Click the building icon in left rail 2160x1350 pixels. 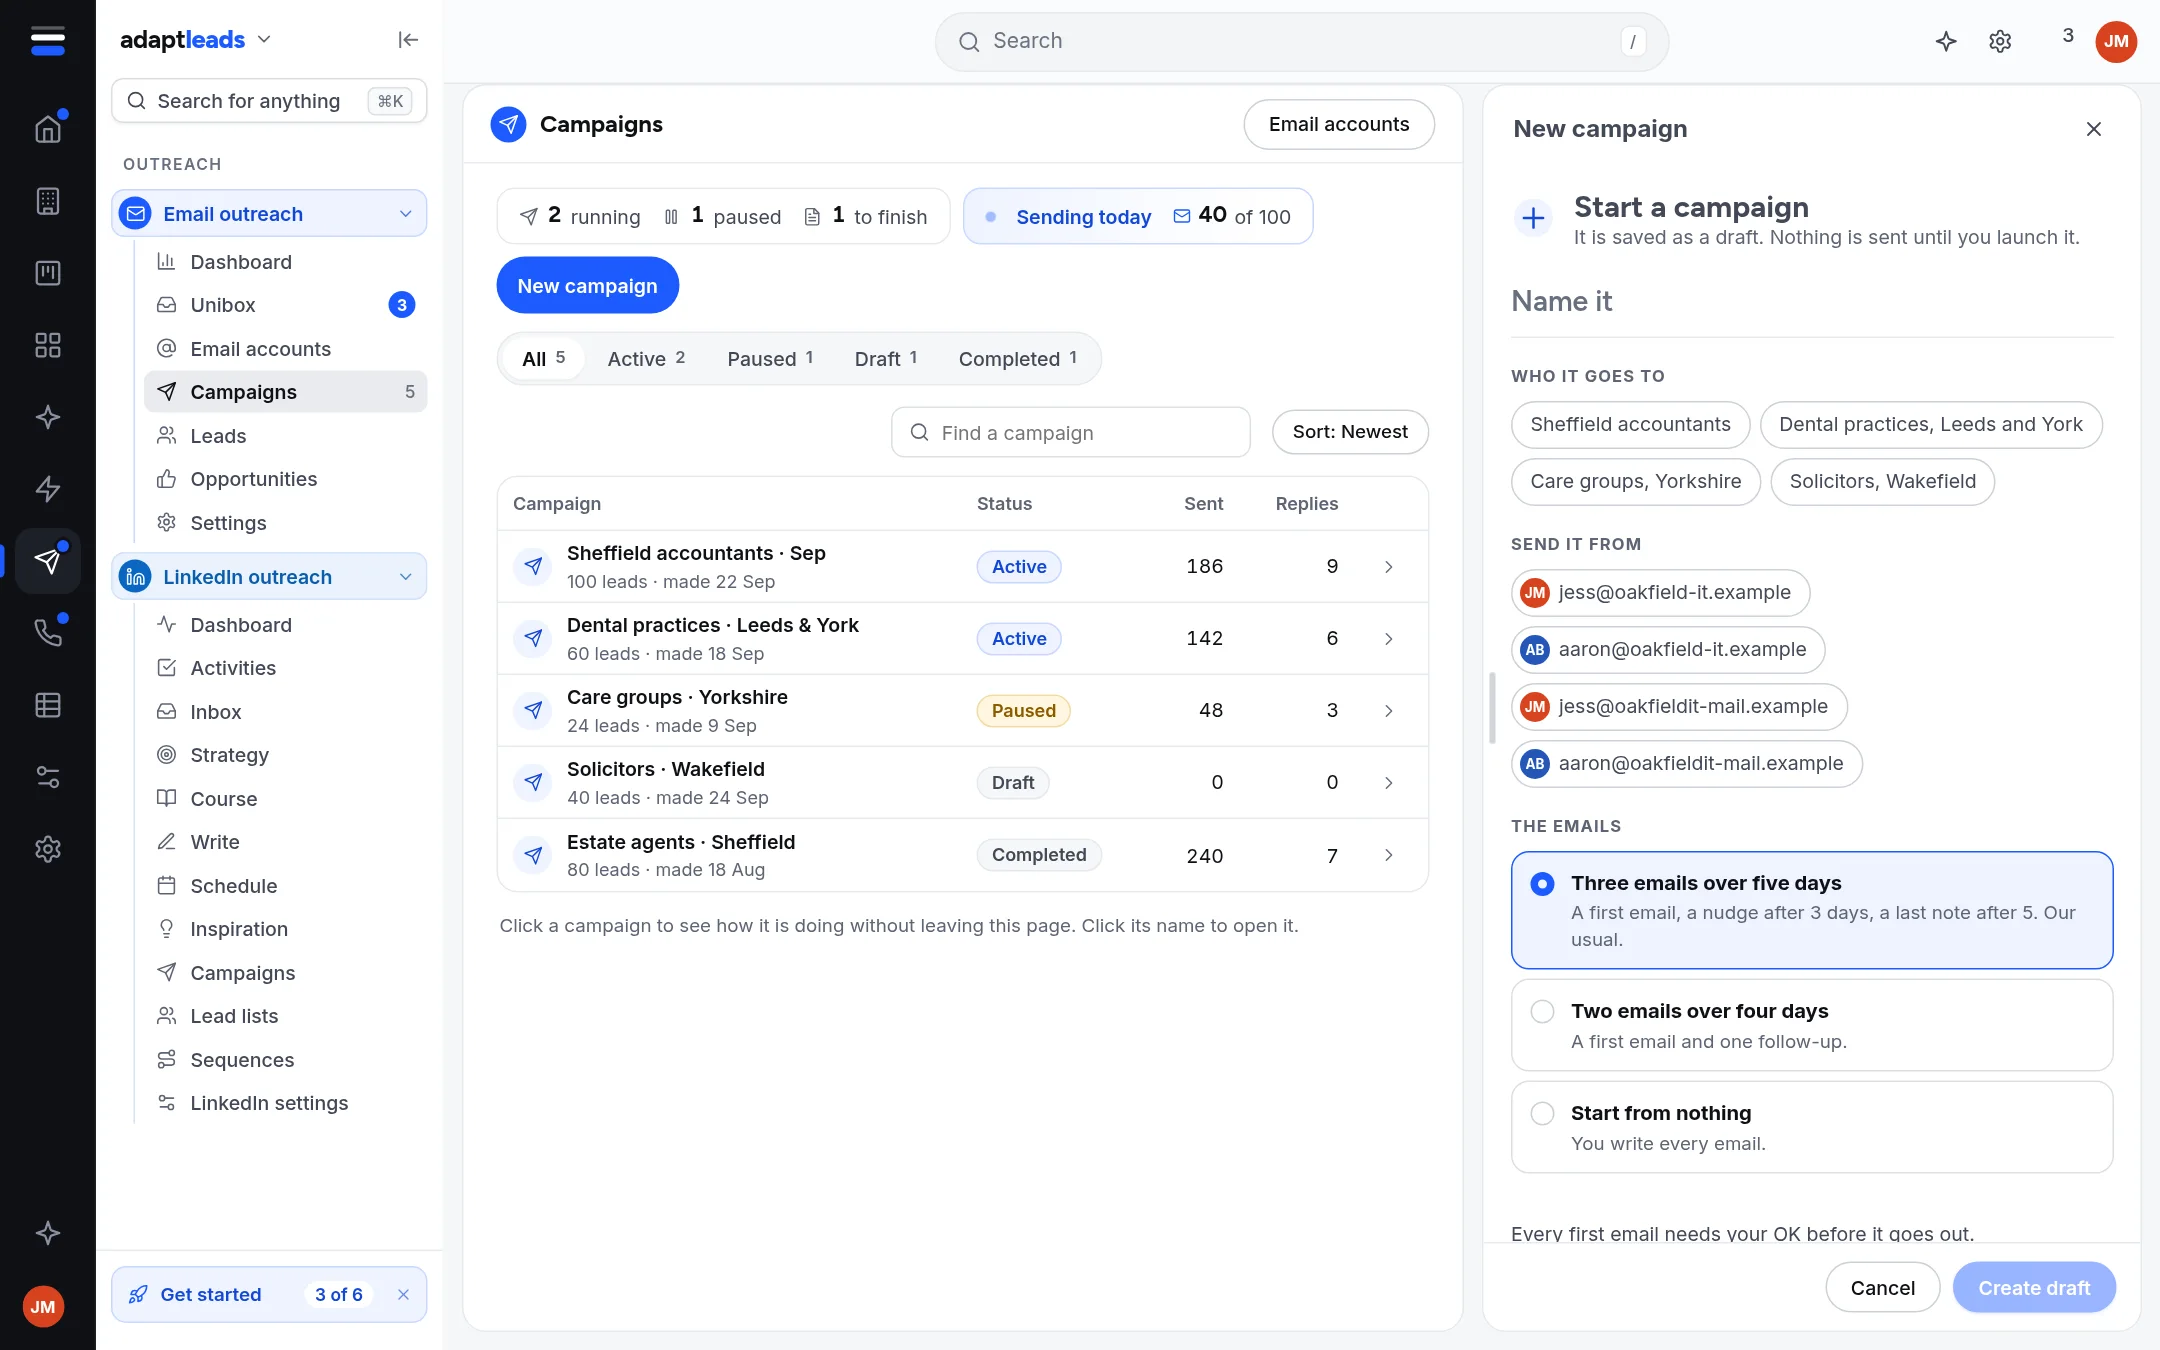click(x=48, y=201)
